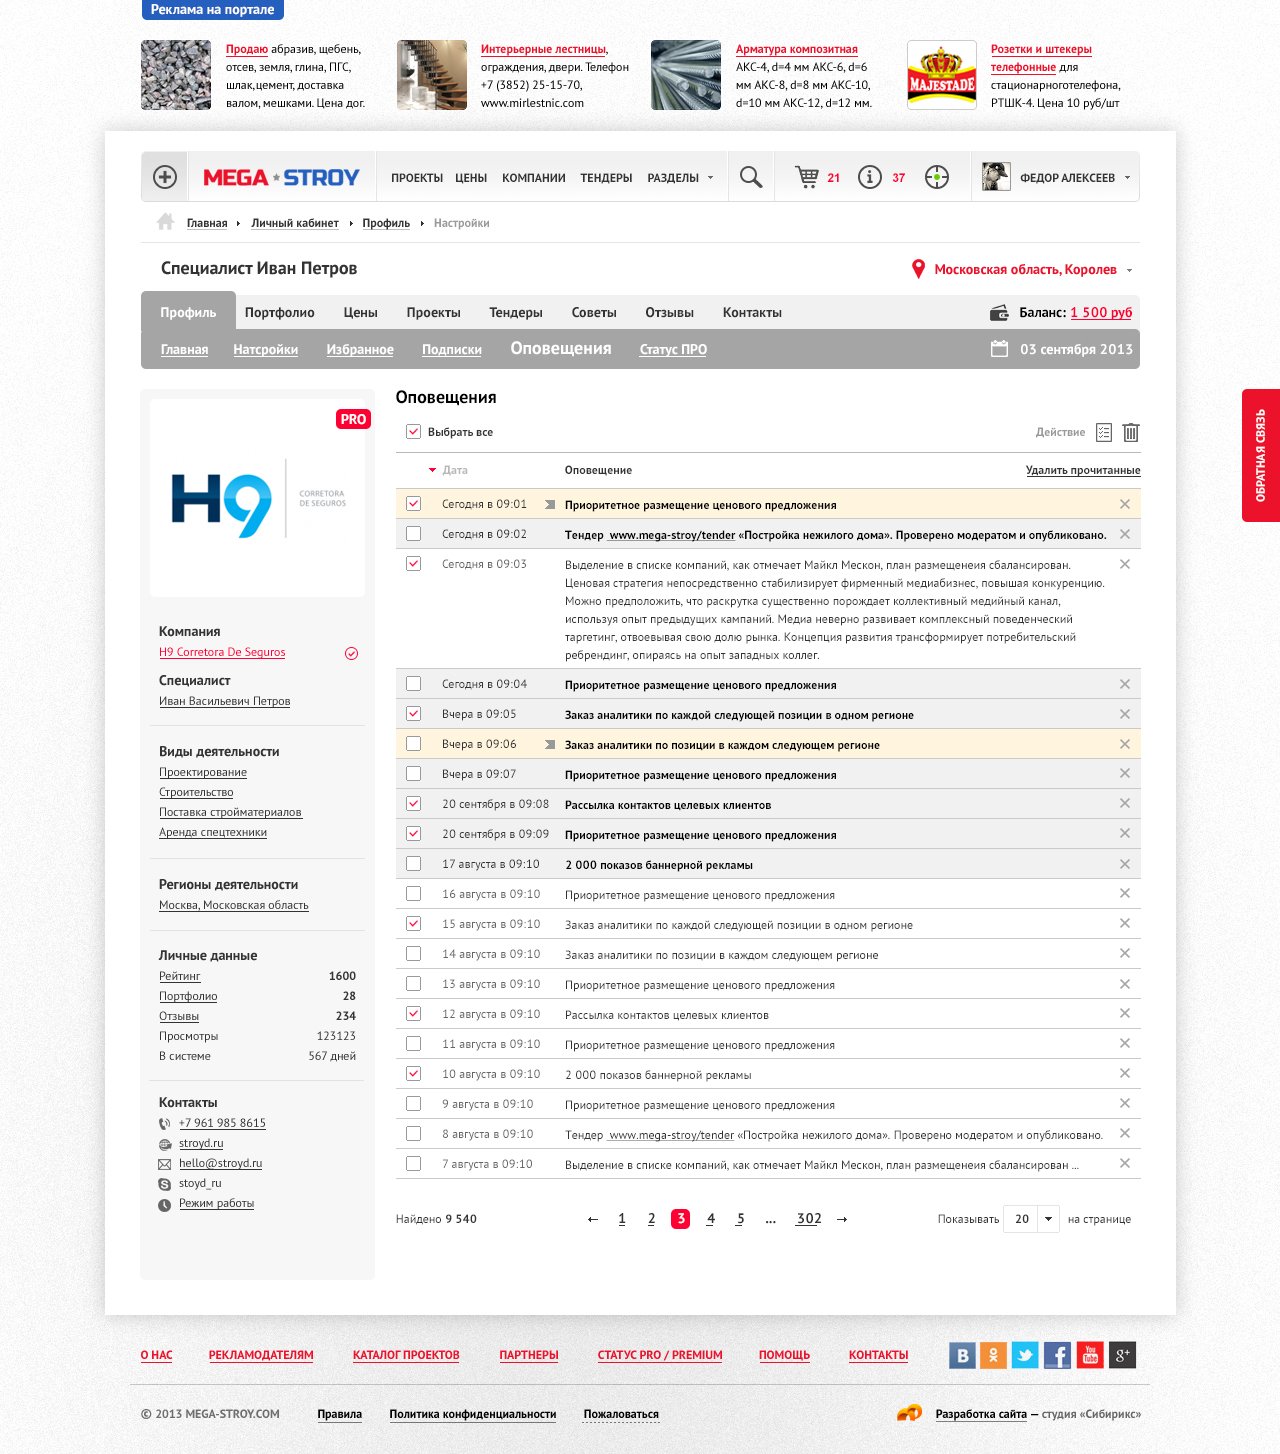The height and width of the screenshot is (1454, 1280).
Task: Click the magnifier search icon in header
Action: [x=751, y=177]
